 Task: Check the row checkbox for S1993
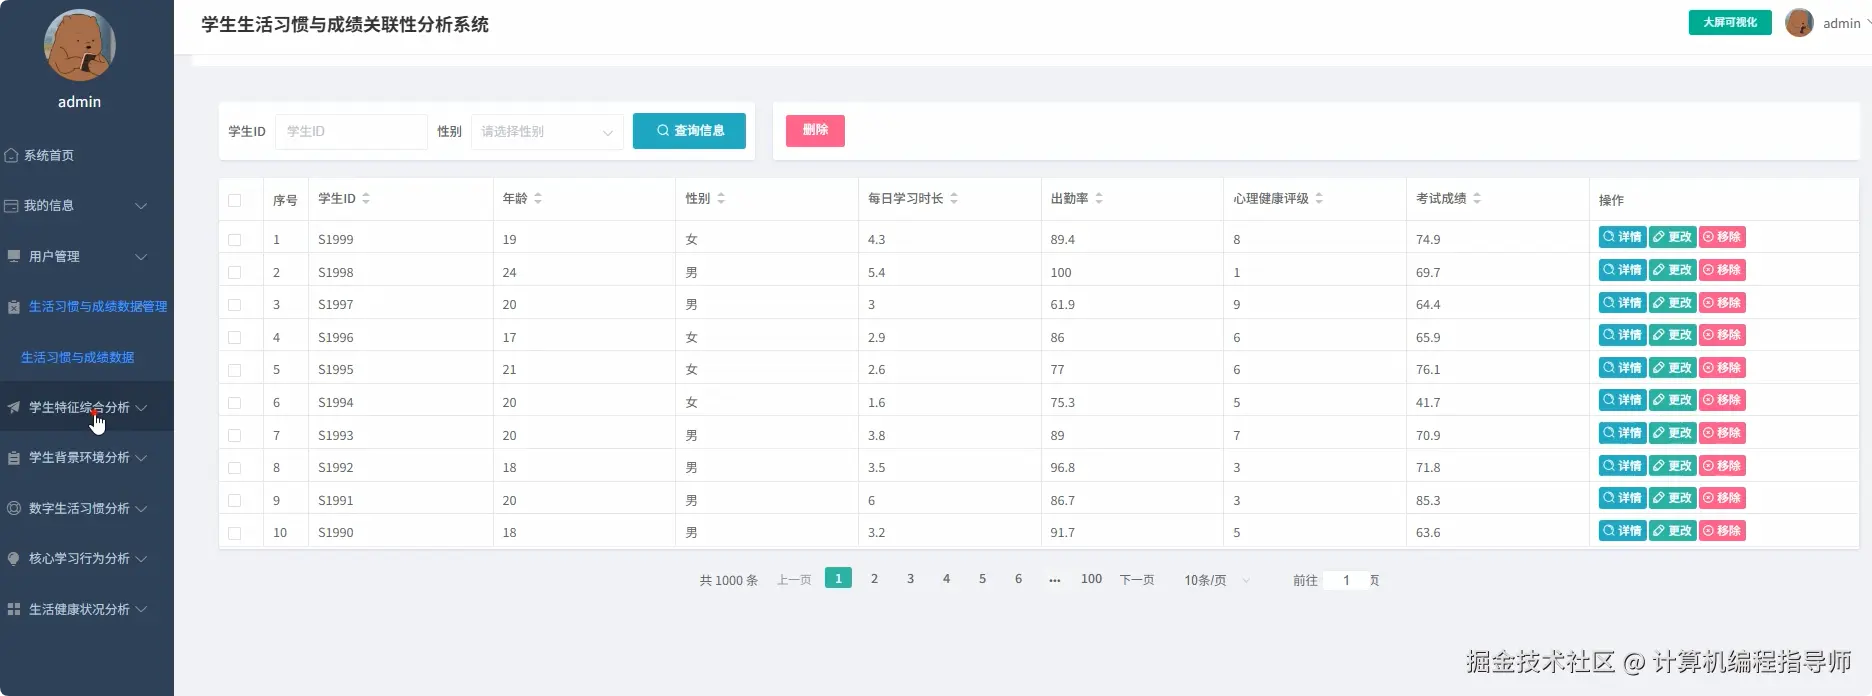point(235,436)
